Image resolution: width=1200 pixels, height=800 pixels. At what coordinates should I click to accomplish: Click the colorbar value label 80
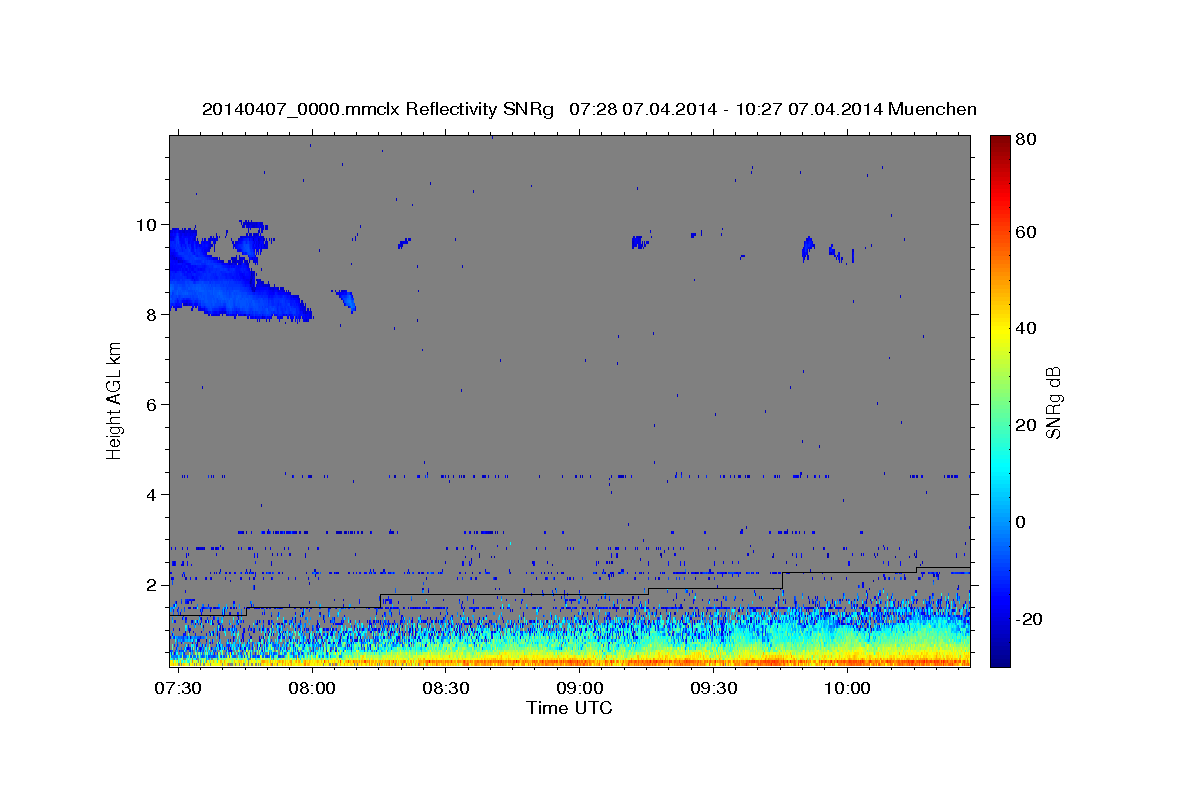1025,141
